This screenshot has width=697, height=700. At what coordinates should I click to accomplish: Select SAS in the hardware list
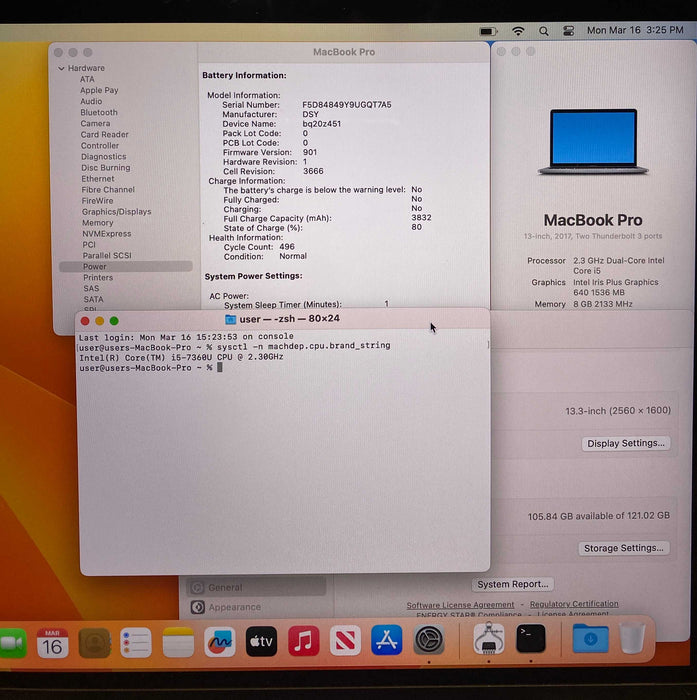tap(91, 288)
